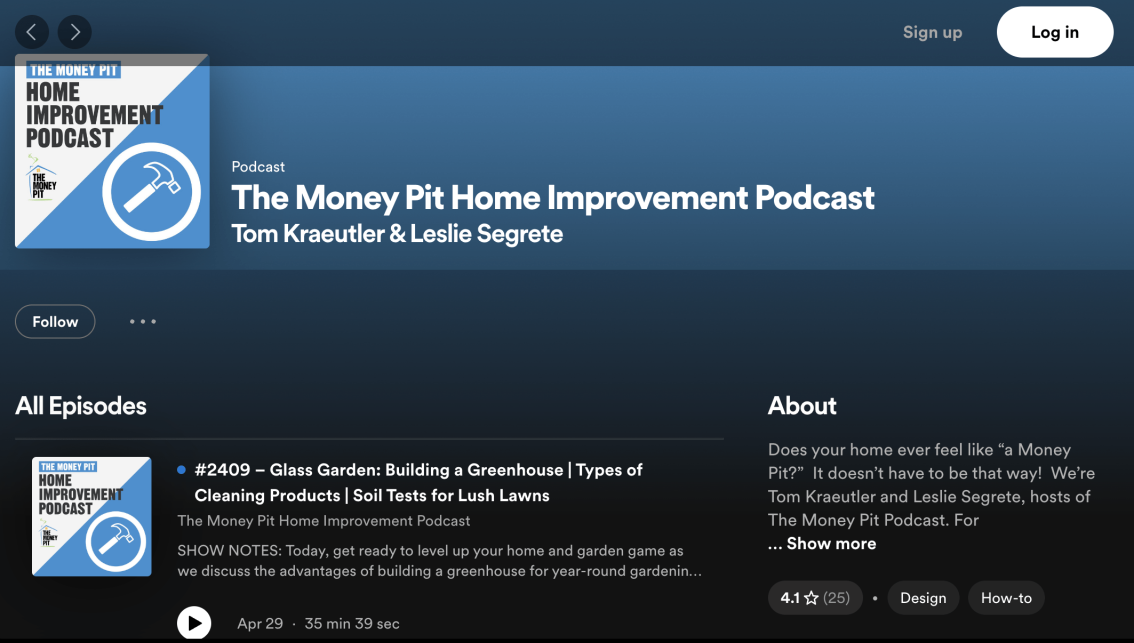Expand the About text with Show more

pyautogui.click(x=822, y=543)
